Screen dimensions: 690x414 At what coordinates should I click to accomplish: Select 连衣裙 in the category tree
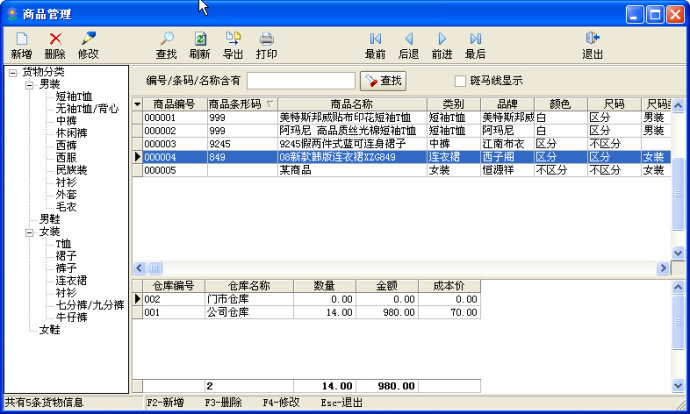point(71,280)
